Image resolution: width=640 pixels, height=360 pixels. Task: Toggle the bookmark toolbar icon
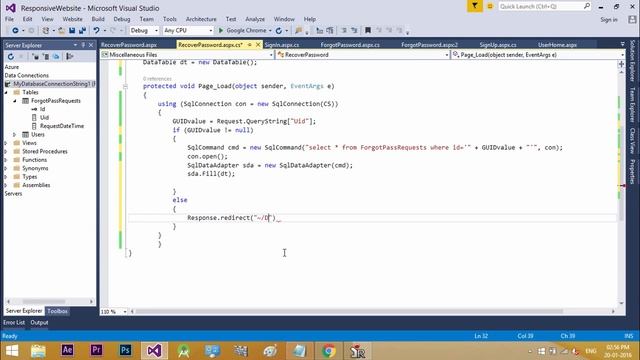click(x=368, y=31)
